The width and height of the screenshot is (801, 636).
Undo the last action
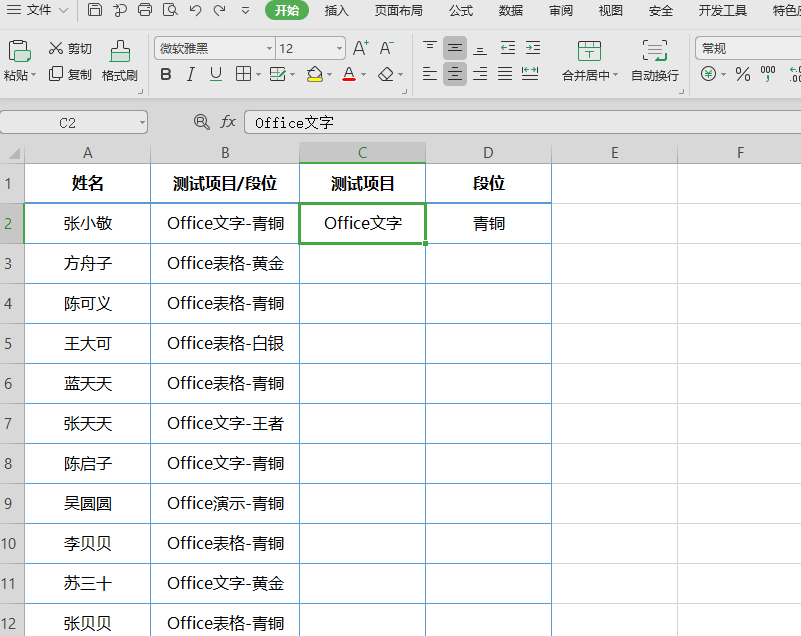(x=195, y=10)
